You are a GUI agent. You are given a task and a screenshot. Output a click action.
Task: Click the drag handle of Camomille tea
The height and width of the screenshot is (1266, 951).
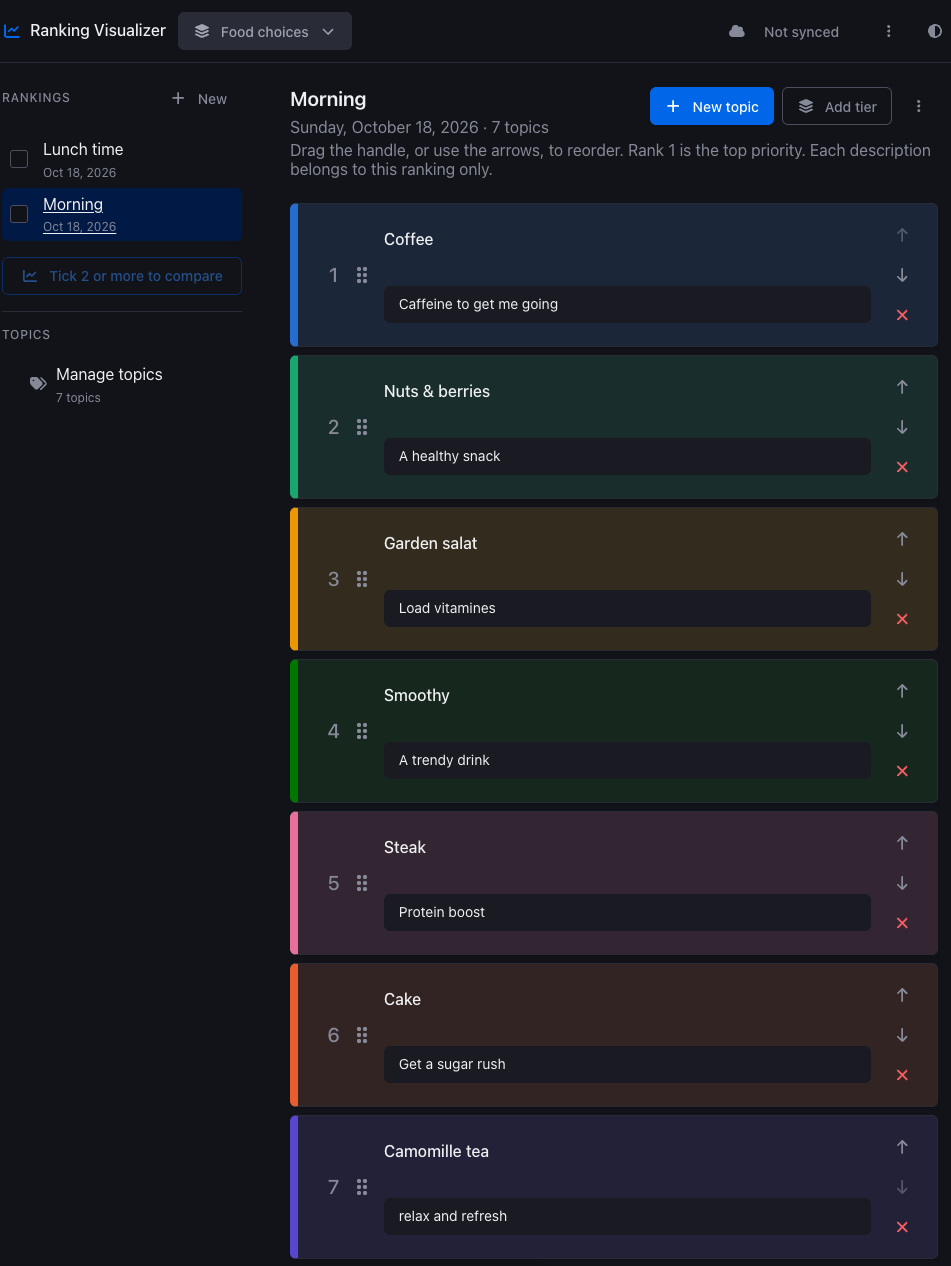click(362, 1187)
